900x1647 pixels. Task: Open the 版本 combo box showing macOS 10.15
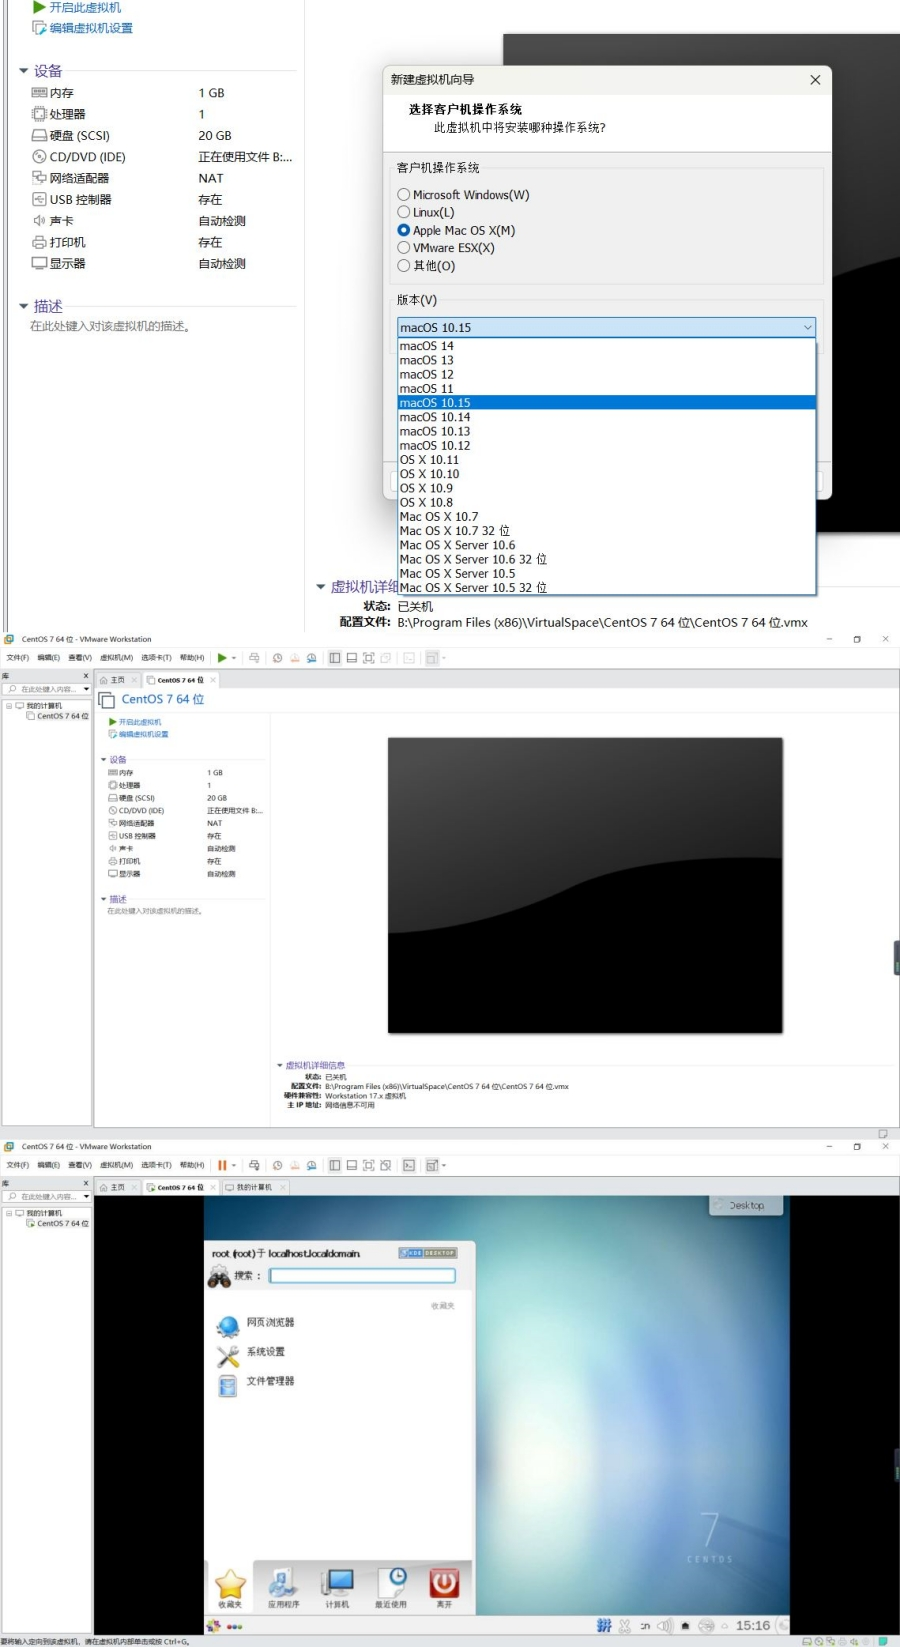pos(606,327)
